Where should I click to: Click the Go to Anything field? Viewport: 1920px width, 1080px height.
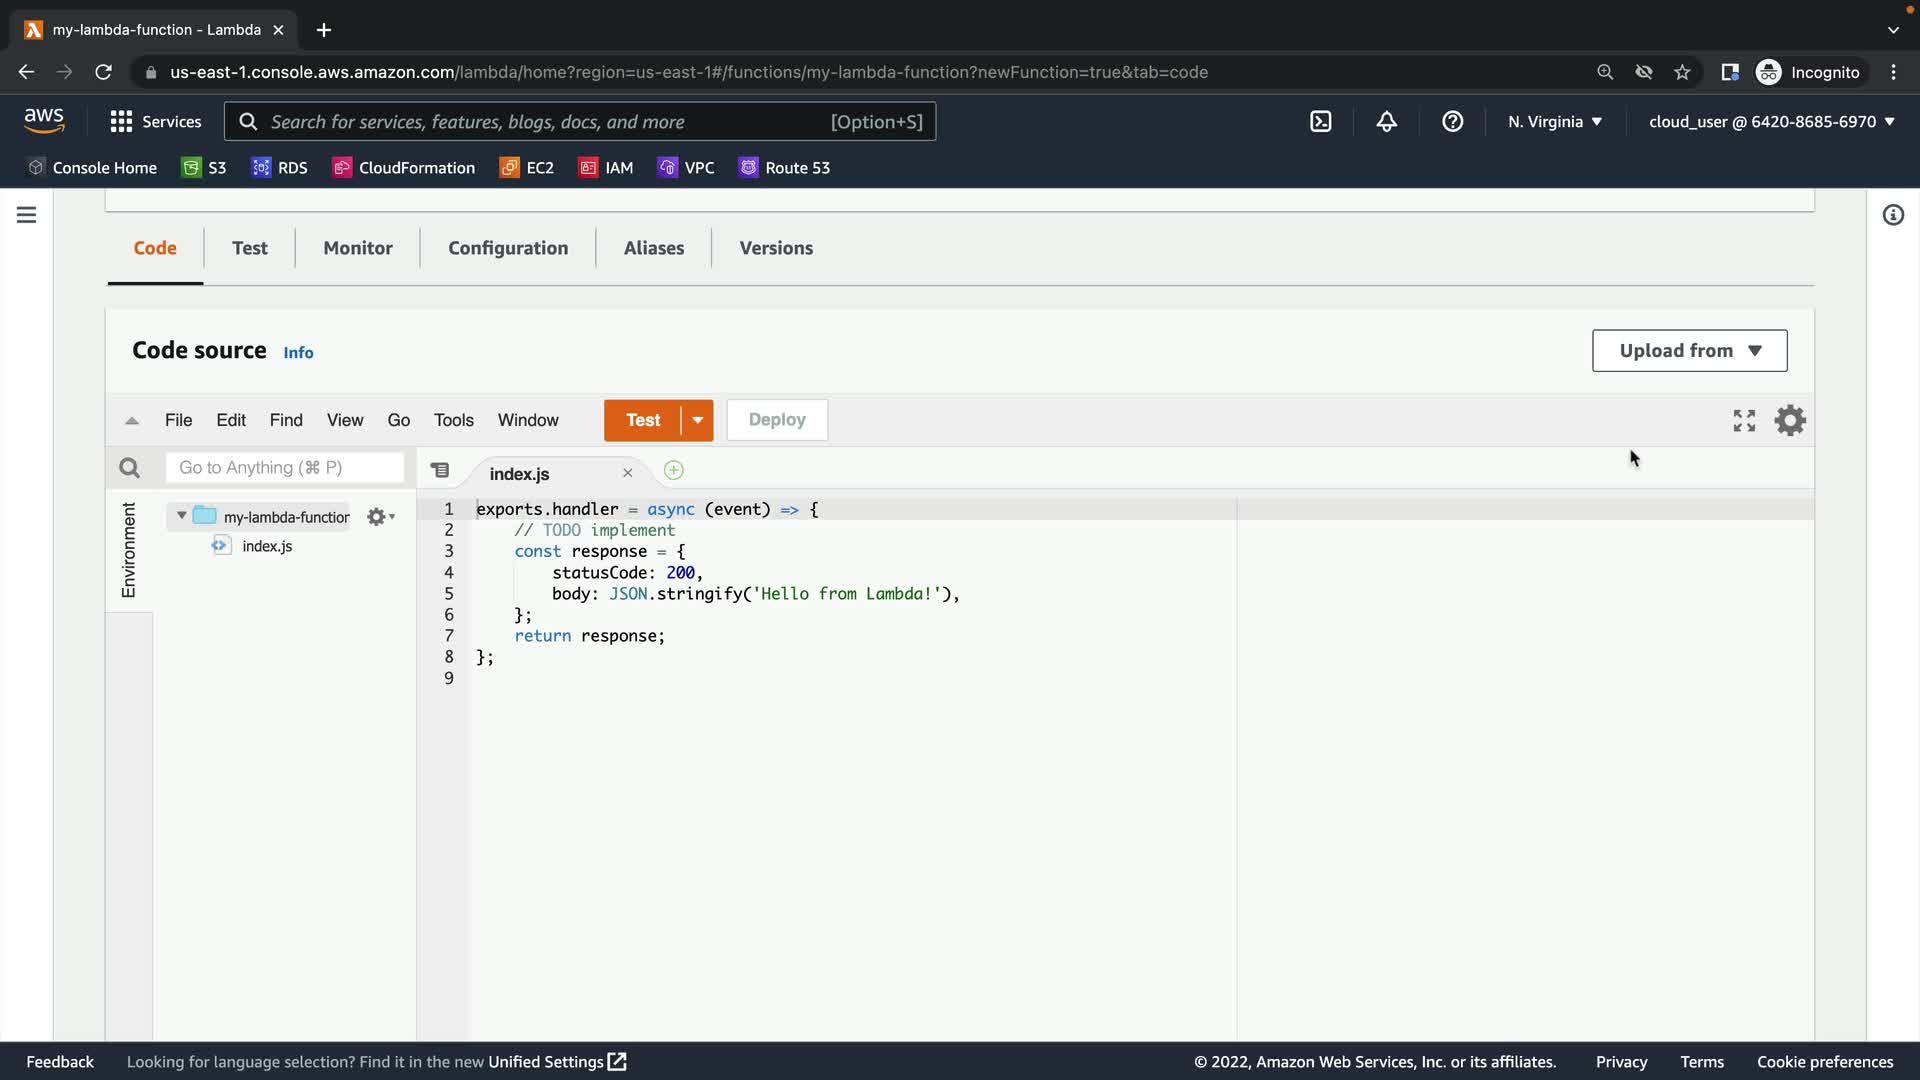(284, 467)
